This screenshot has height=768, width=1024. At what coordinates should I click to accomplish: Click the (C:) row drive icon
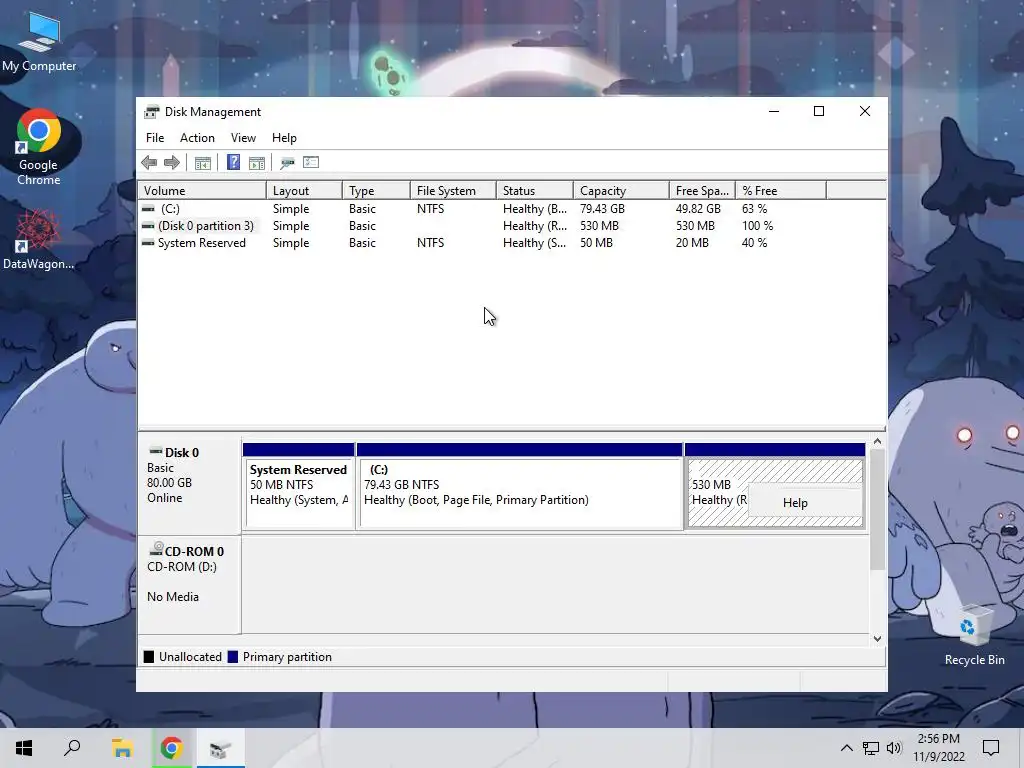(x=148, y=209)
